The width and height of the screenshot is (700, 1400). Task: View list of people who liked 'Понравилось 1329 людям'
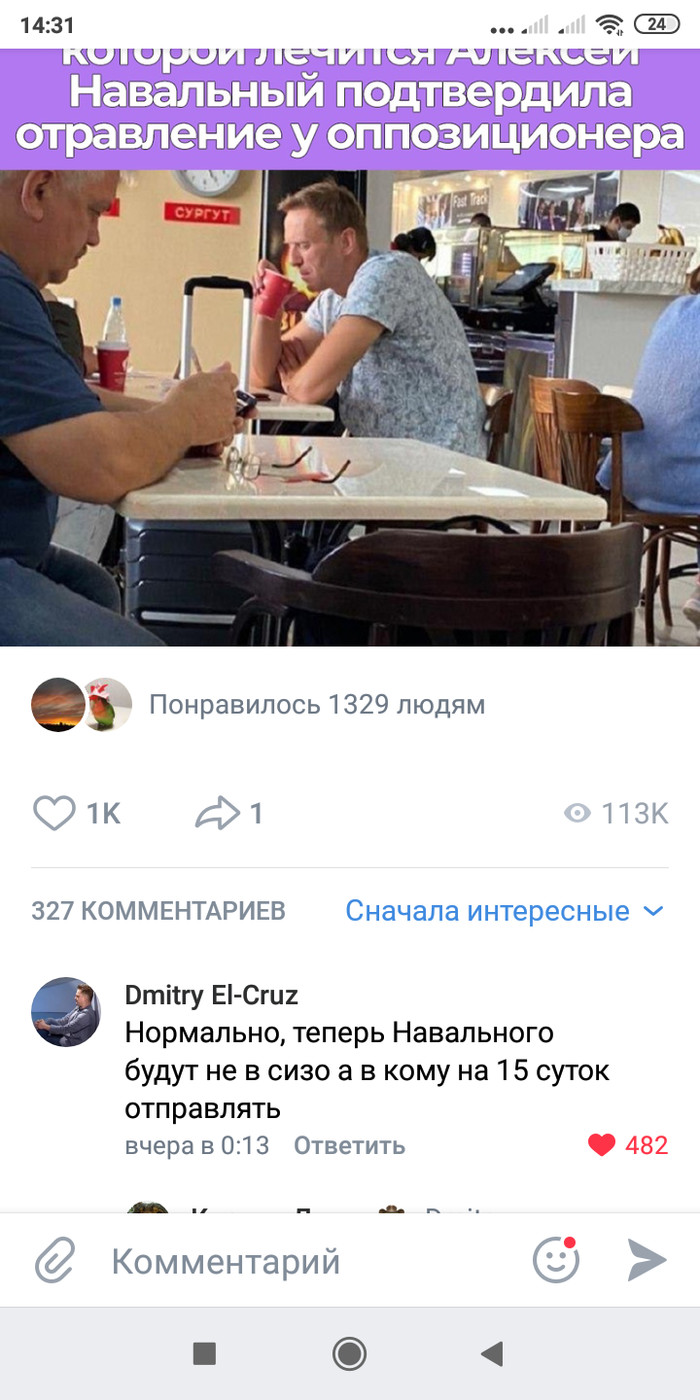point(317,705)
